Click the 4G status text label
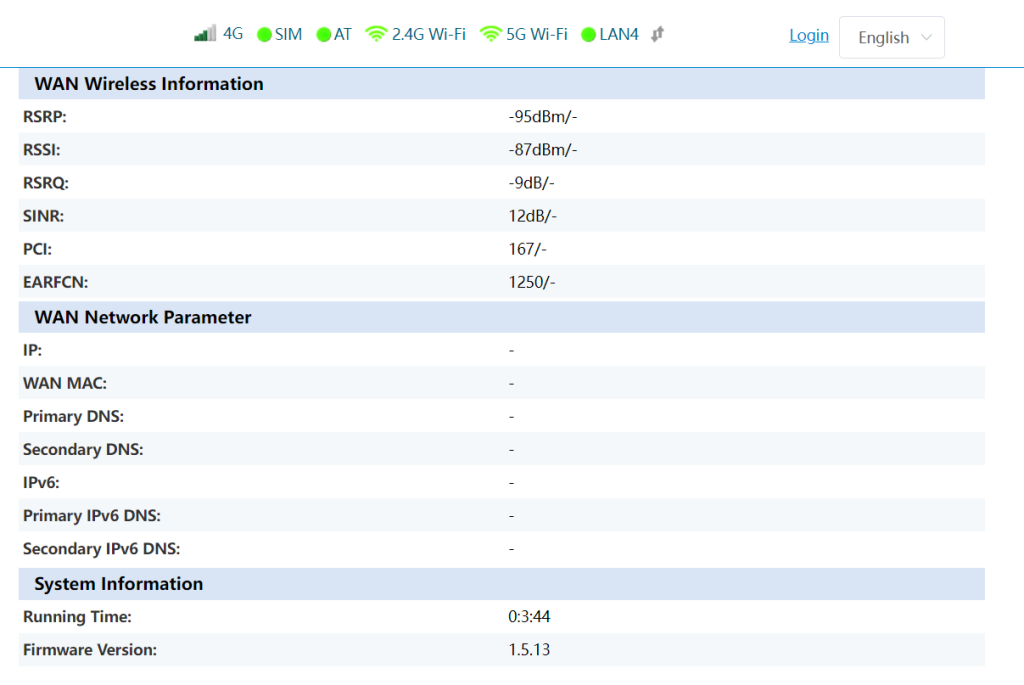1024x685 pixels. [233, 34]
